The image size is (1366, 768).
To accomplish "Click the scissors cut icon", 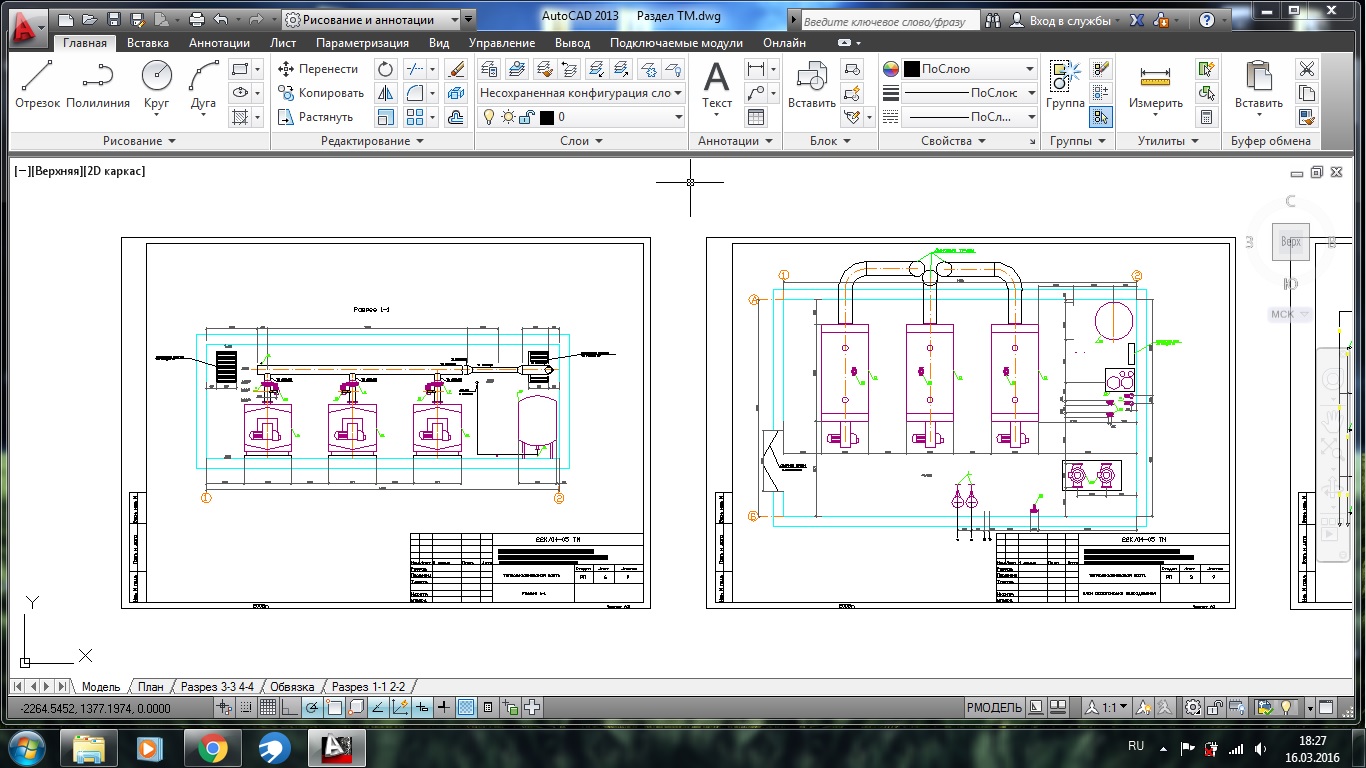I will click(1307, 69).
